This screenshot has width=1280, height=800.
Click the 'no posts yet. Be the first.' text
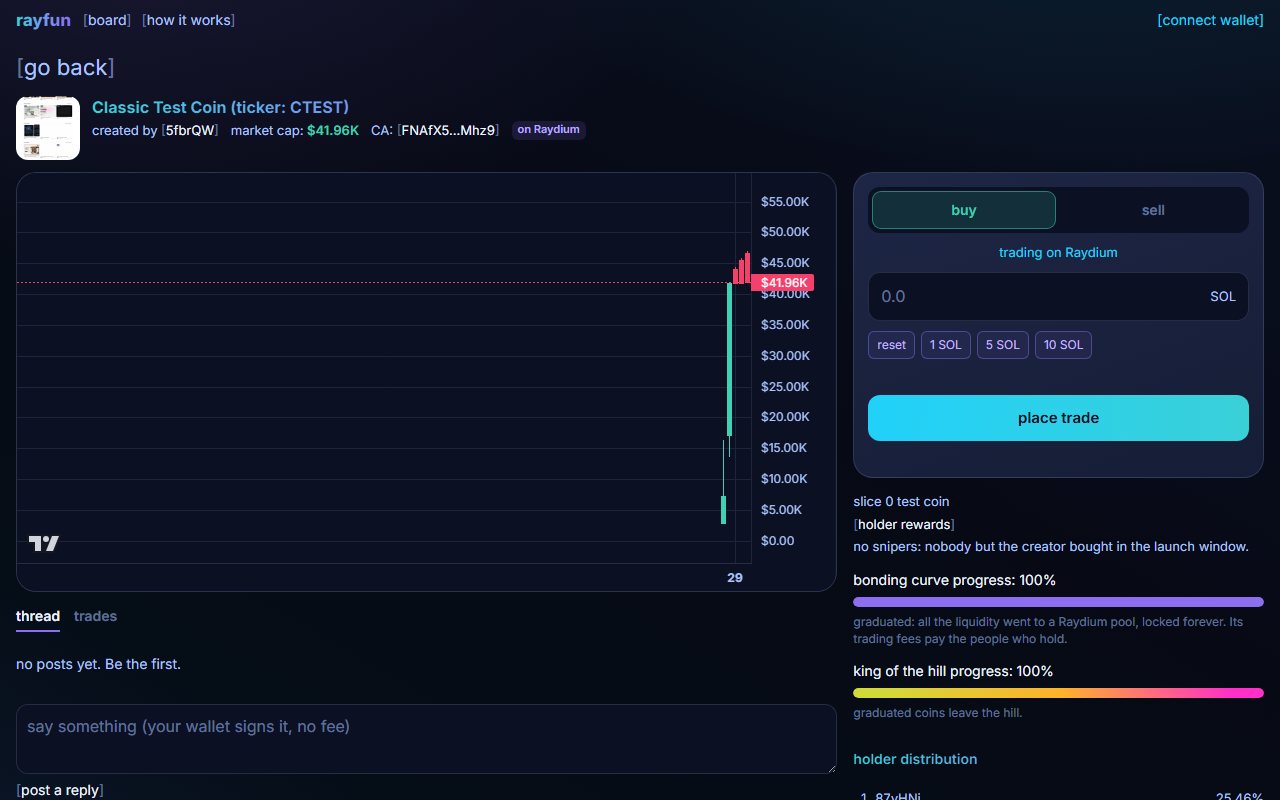coord(98,664)
